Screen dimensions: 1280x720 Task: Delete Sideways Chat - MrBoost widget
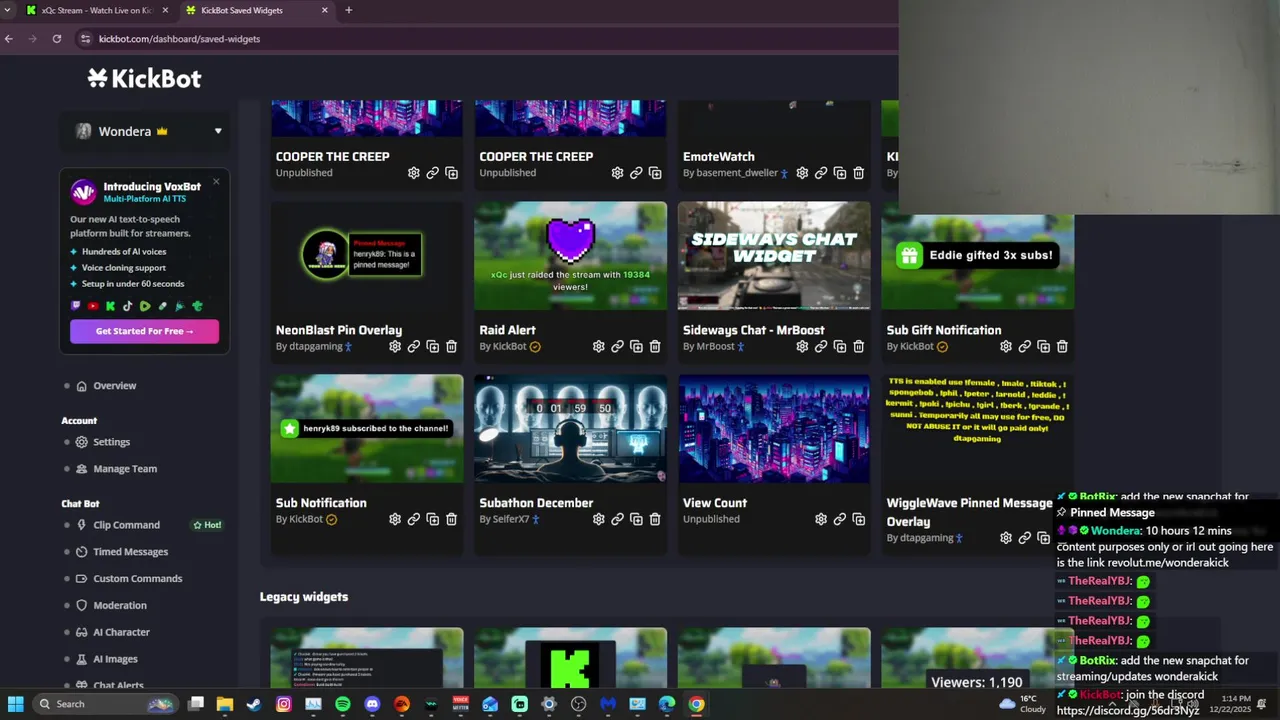point(858,346)
